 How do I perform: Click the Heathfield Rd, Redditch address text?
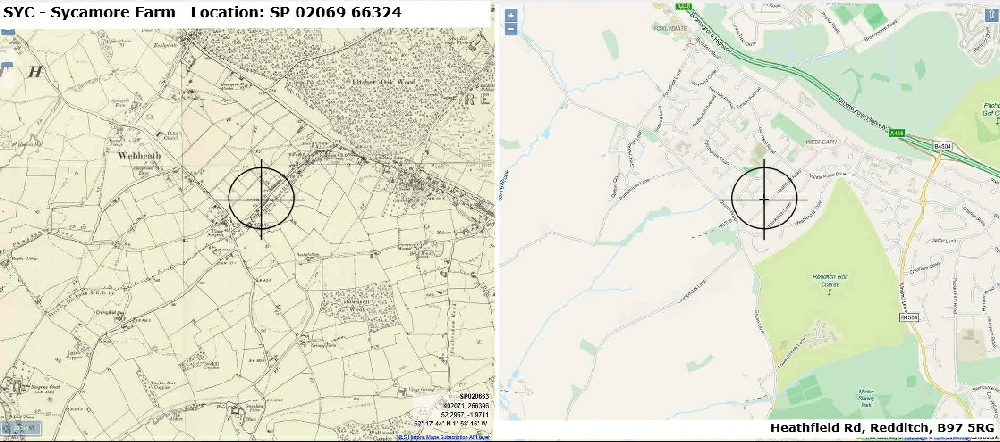pos(881,428)
